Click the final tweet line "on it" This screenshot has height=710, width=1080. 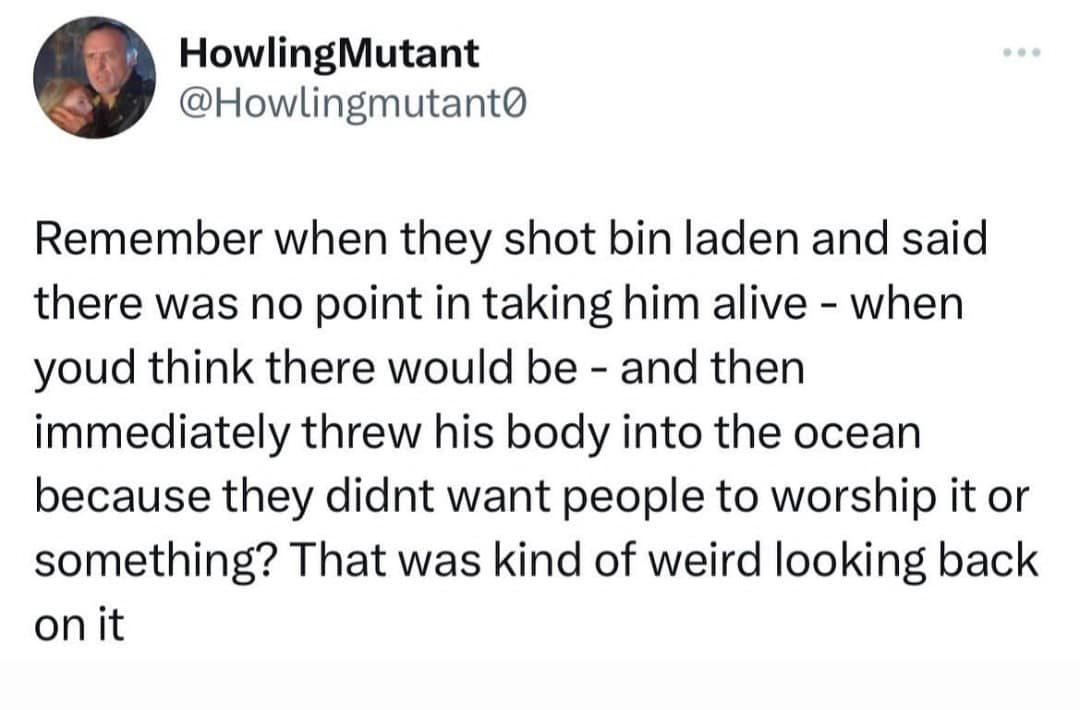79,625
